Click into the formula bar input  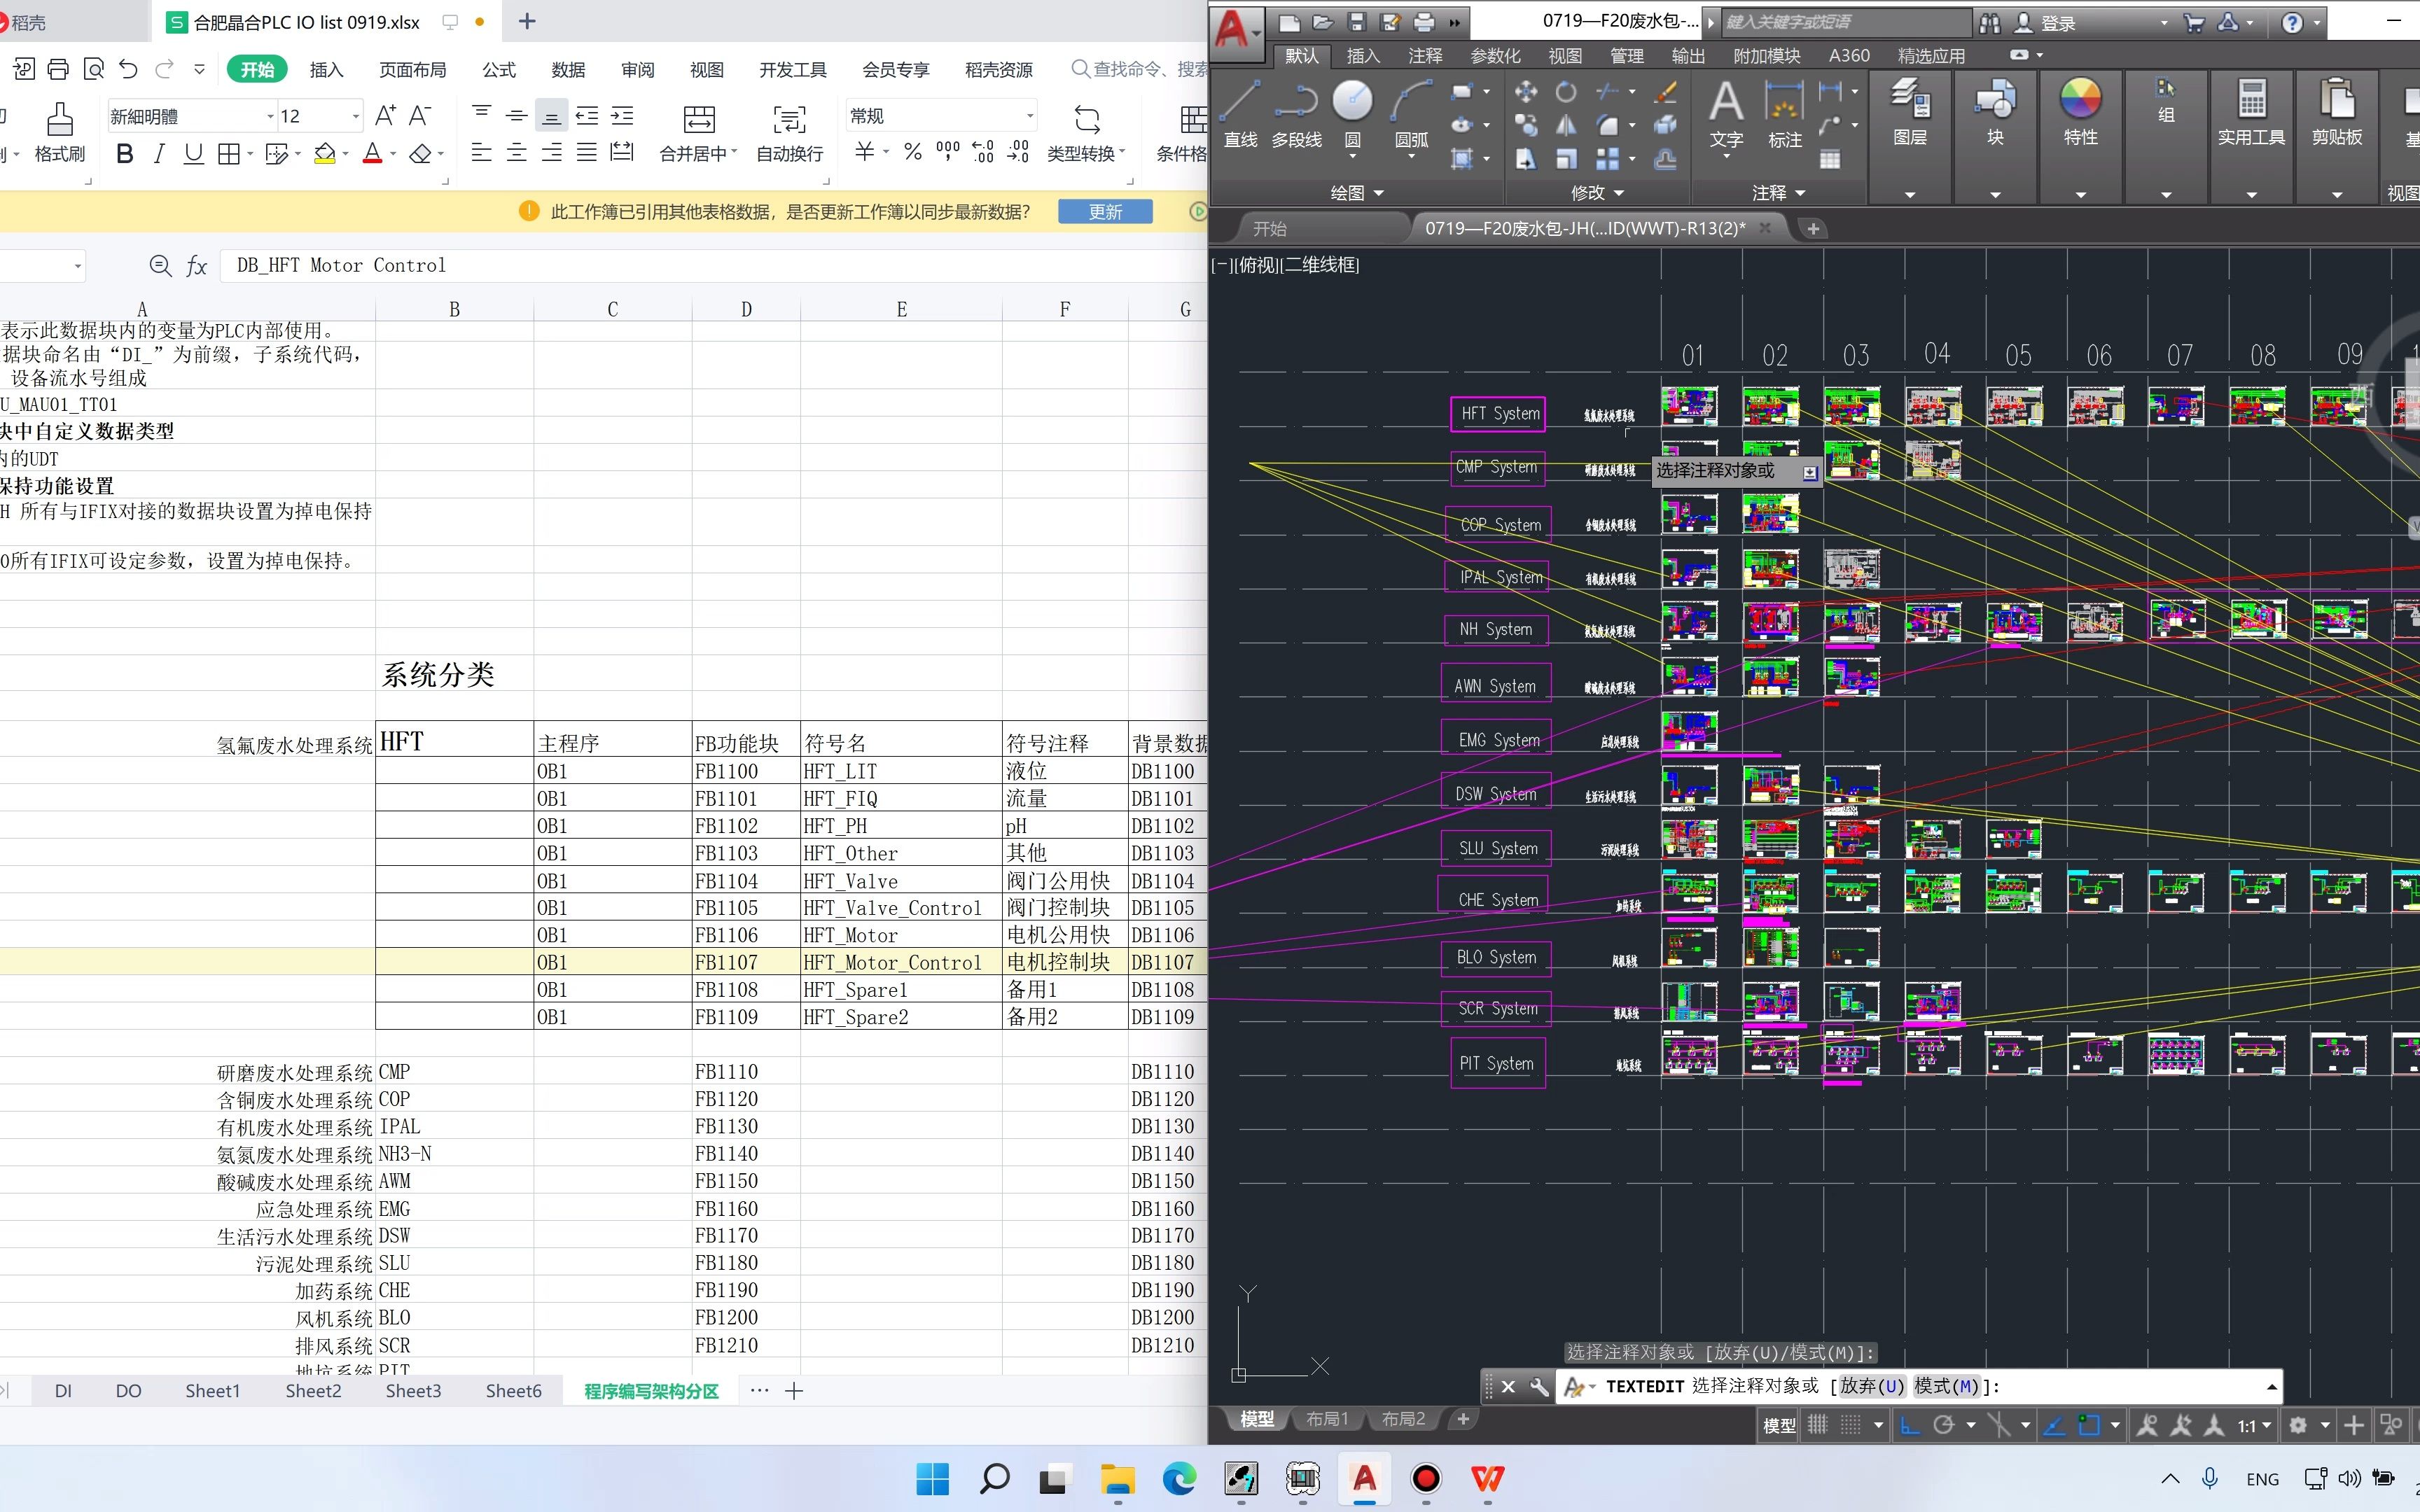tap(700, 265)
